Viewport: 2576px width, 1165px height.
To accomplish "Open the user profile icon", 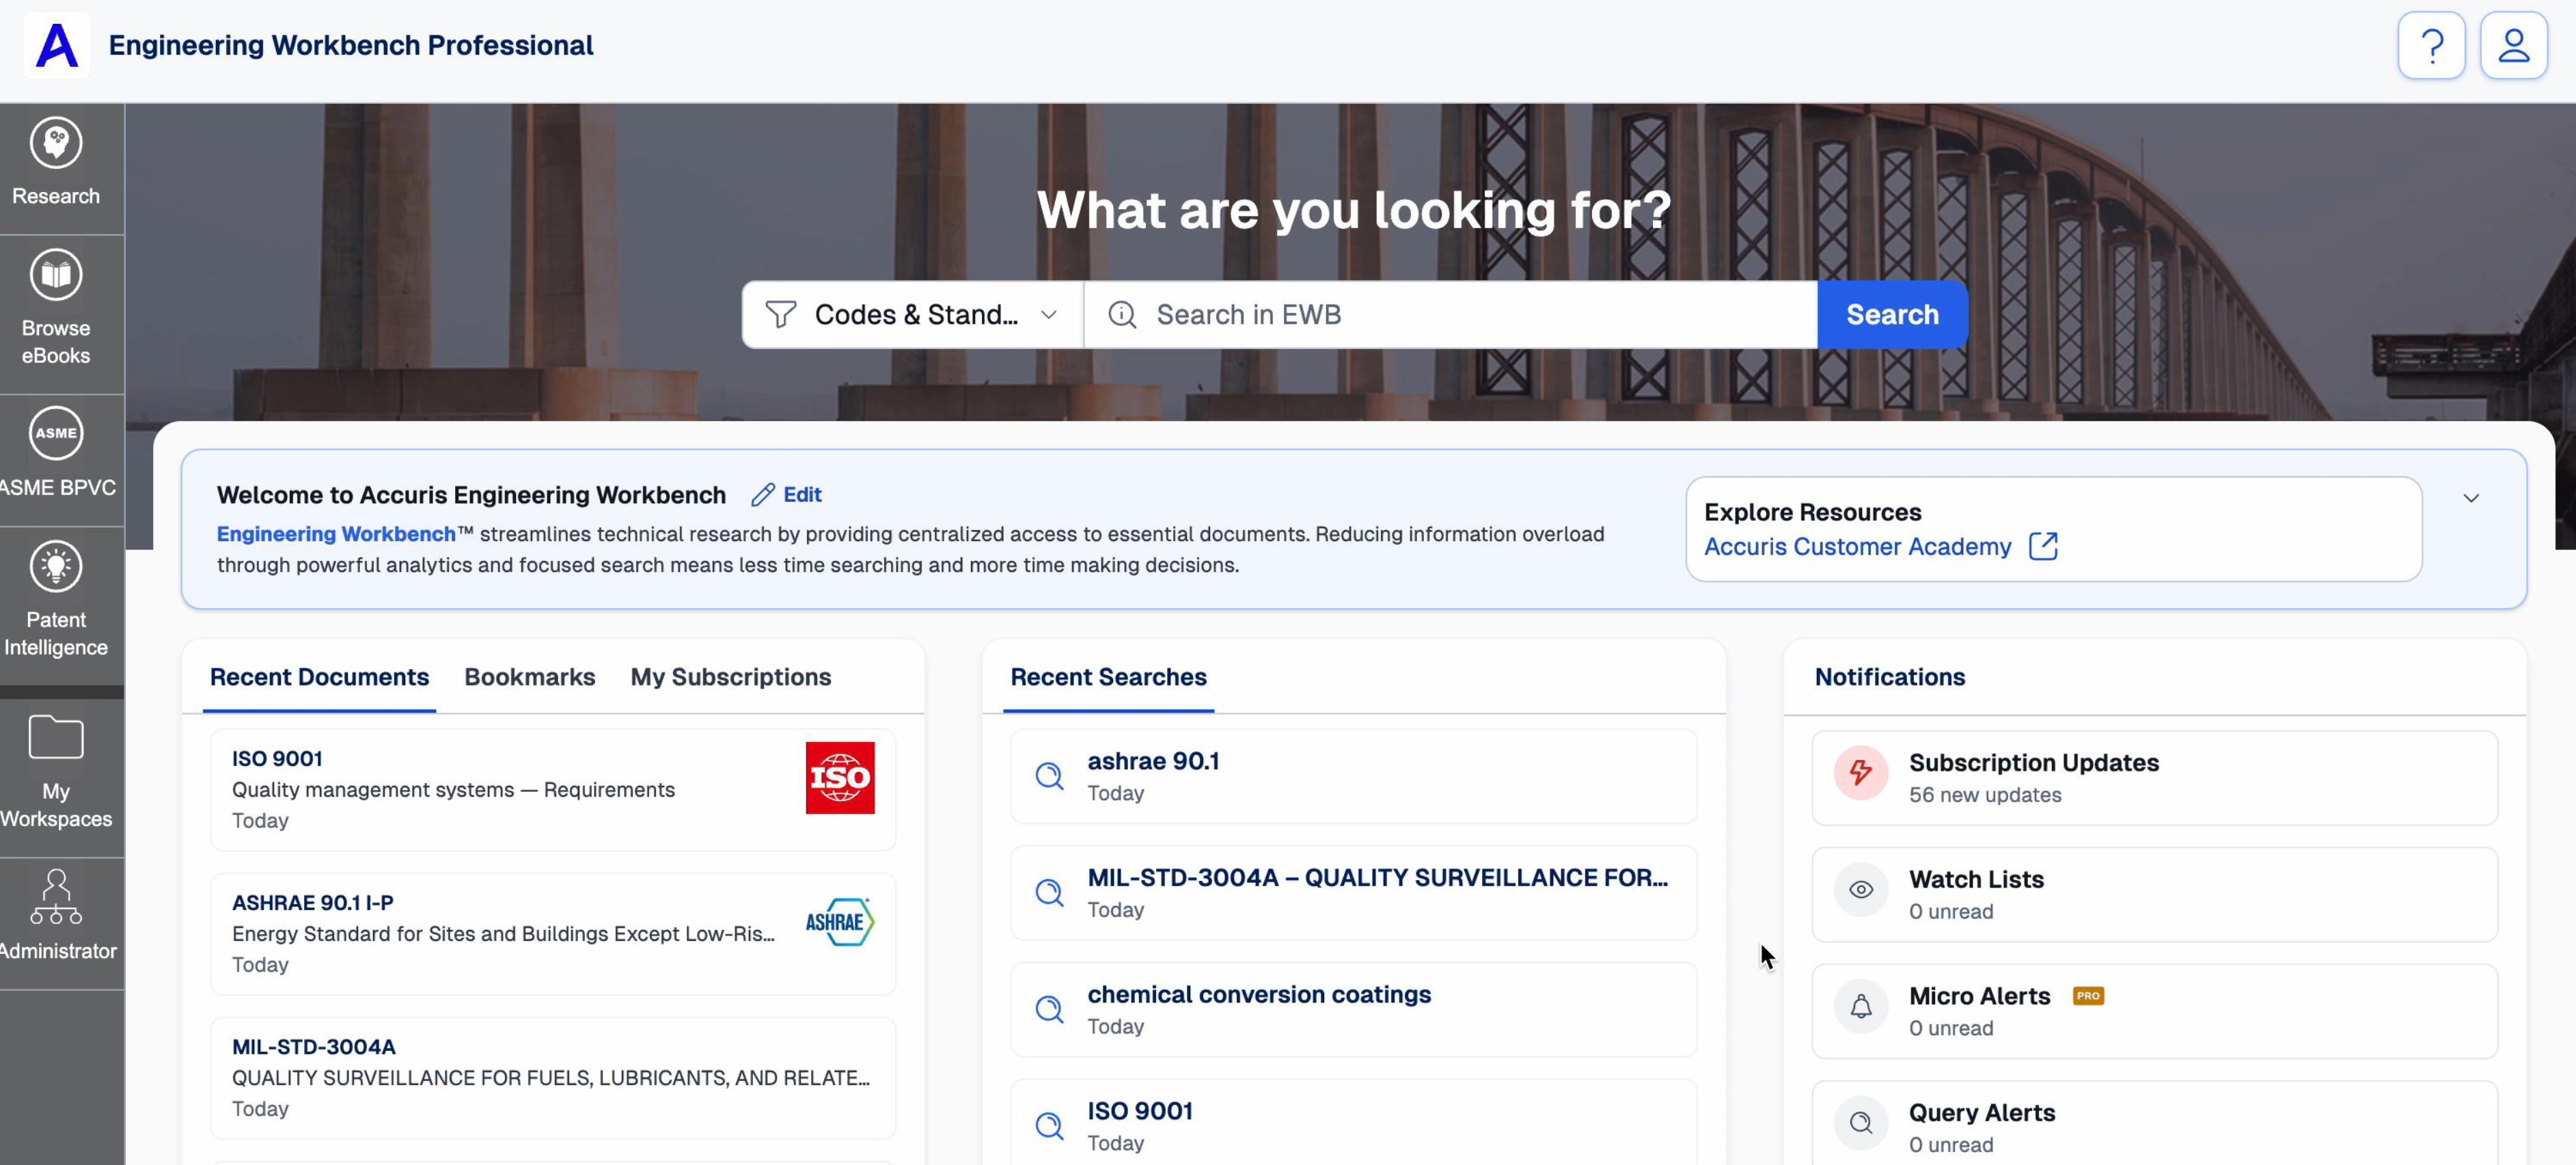I will (x=2513, y=46).
